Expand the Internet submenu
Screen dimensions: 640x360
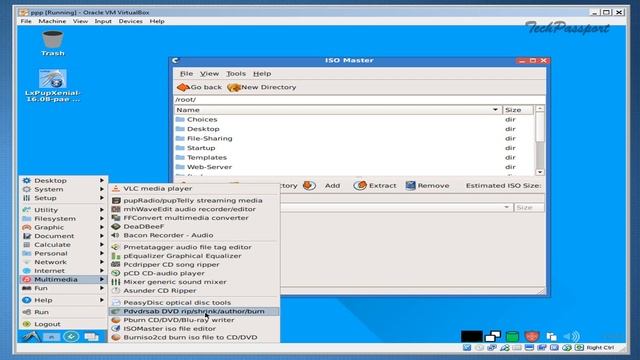(63, 271)
